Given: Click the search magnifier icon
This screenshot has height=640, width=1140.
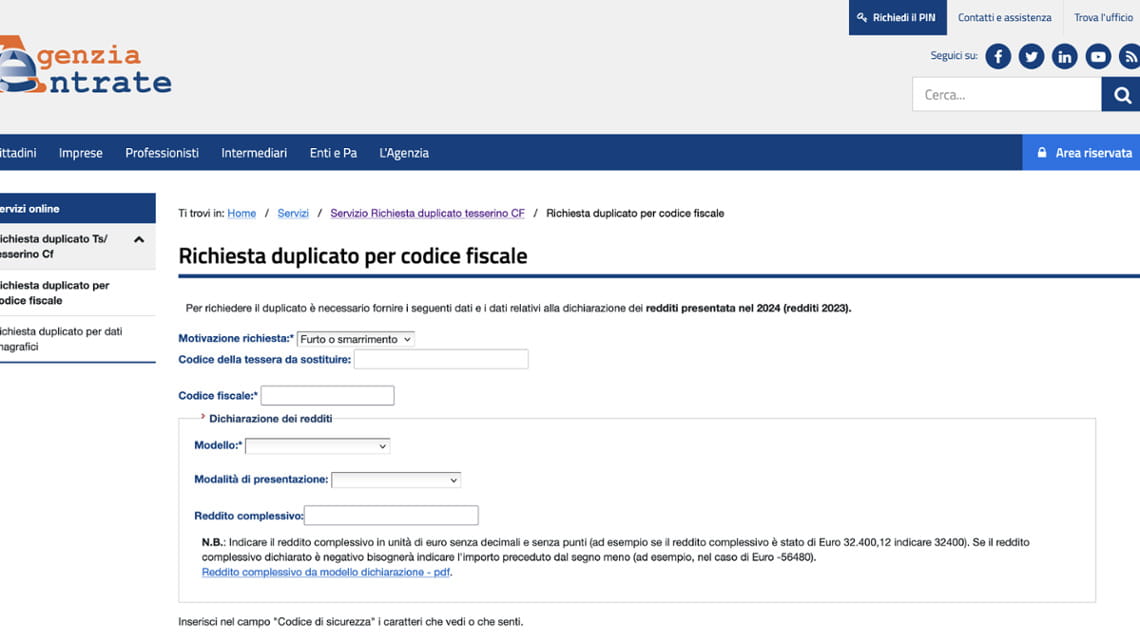Looking at the screenshot, I should (1120, 94).
